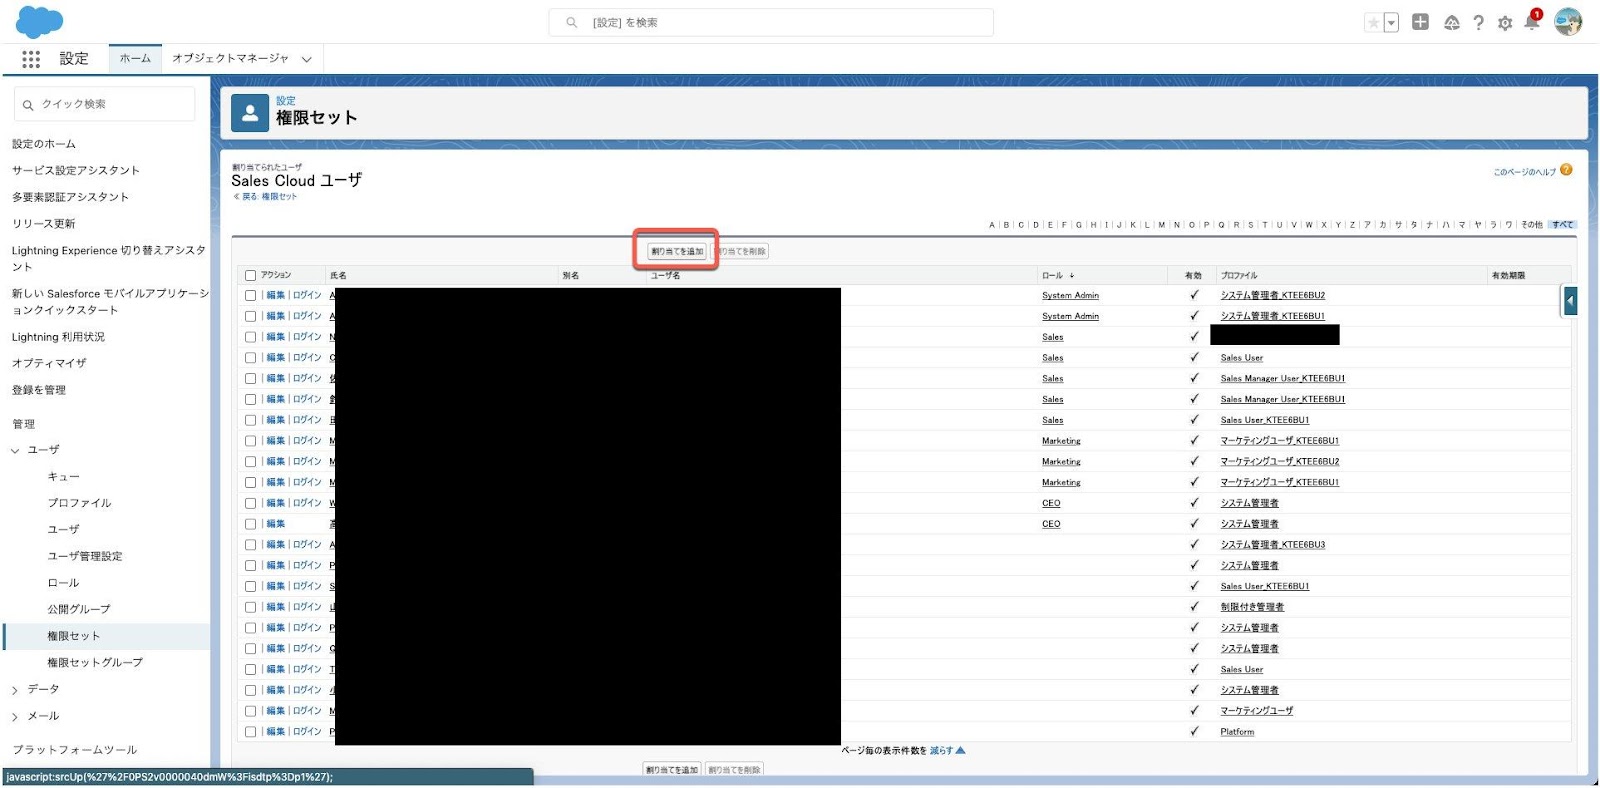
Task: Open ユーザ管理設定 in sidebar
Action: (85, 557)
